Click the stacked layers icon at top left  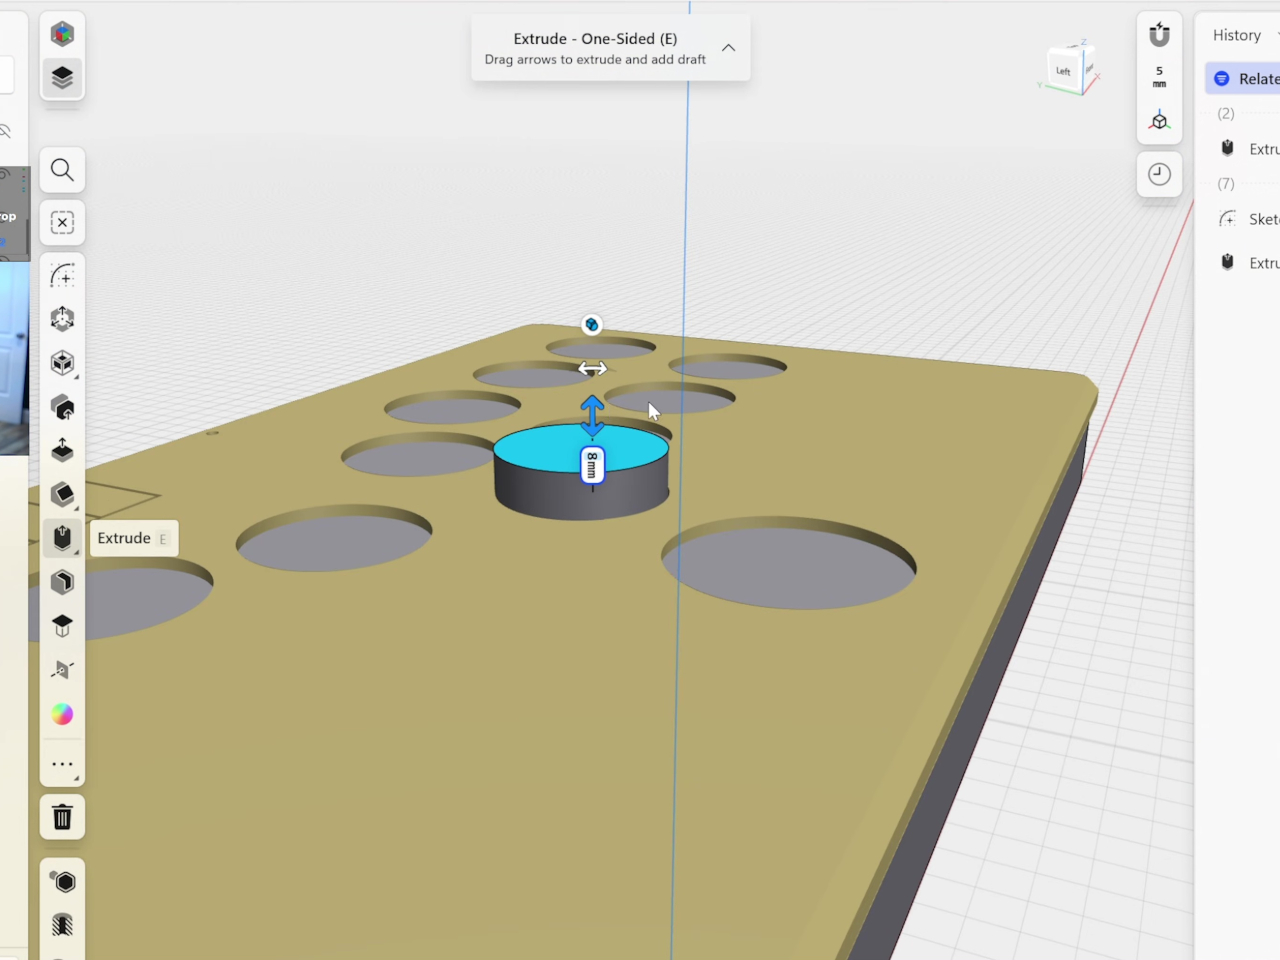62,78
